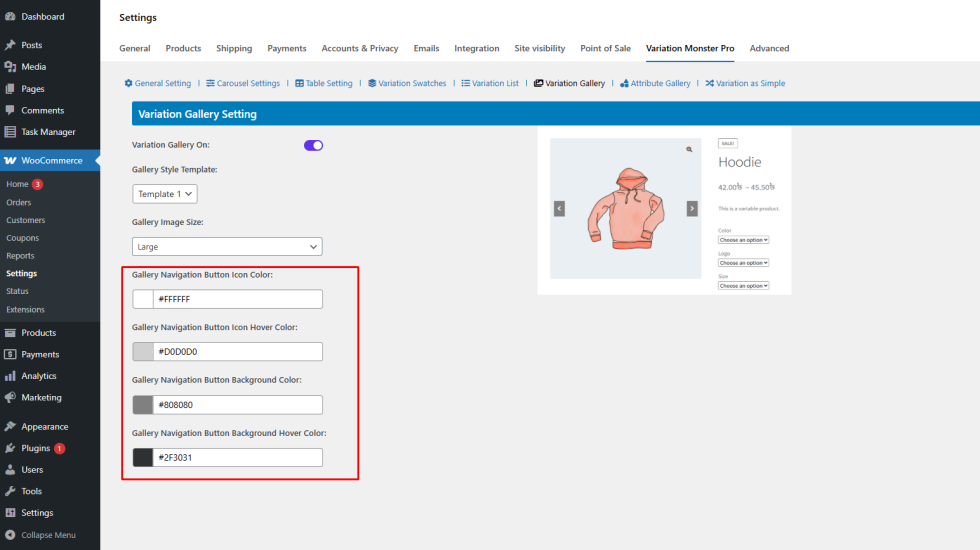Switch to the Payments settings tab
Image resolution: width=980 pixels, height=550 pixels.
pos(287,48)
